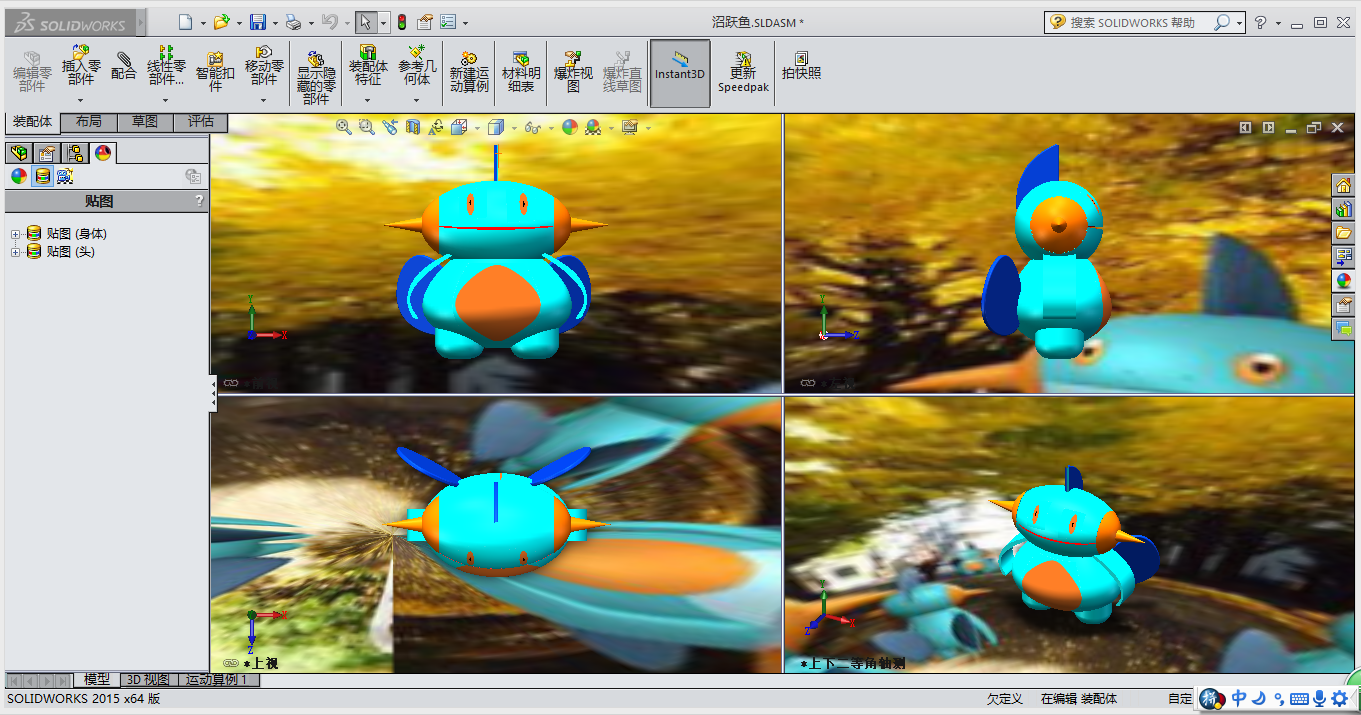Click the Previous View icon
Screen dimensions: 1361x715
pos(389,127)
